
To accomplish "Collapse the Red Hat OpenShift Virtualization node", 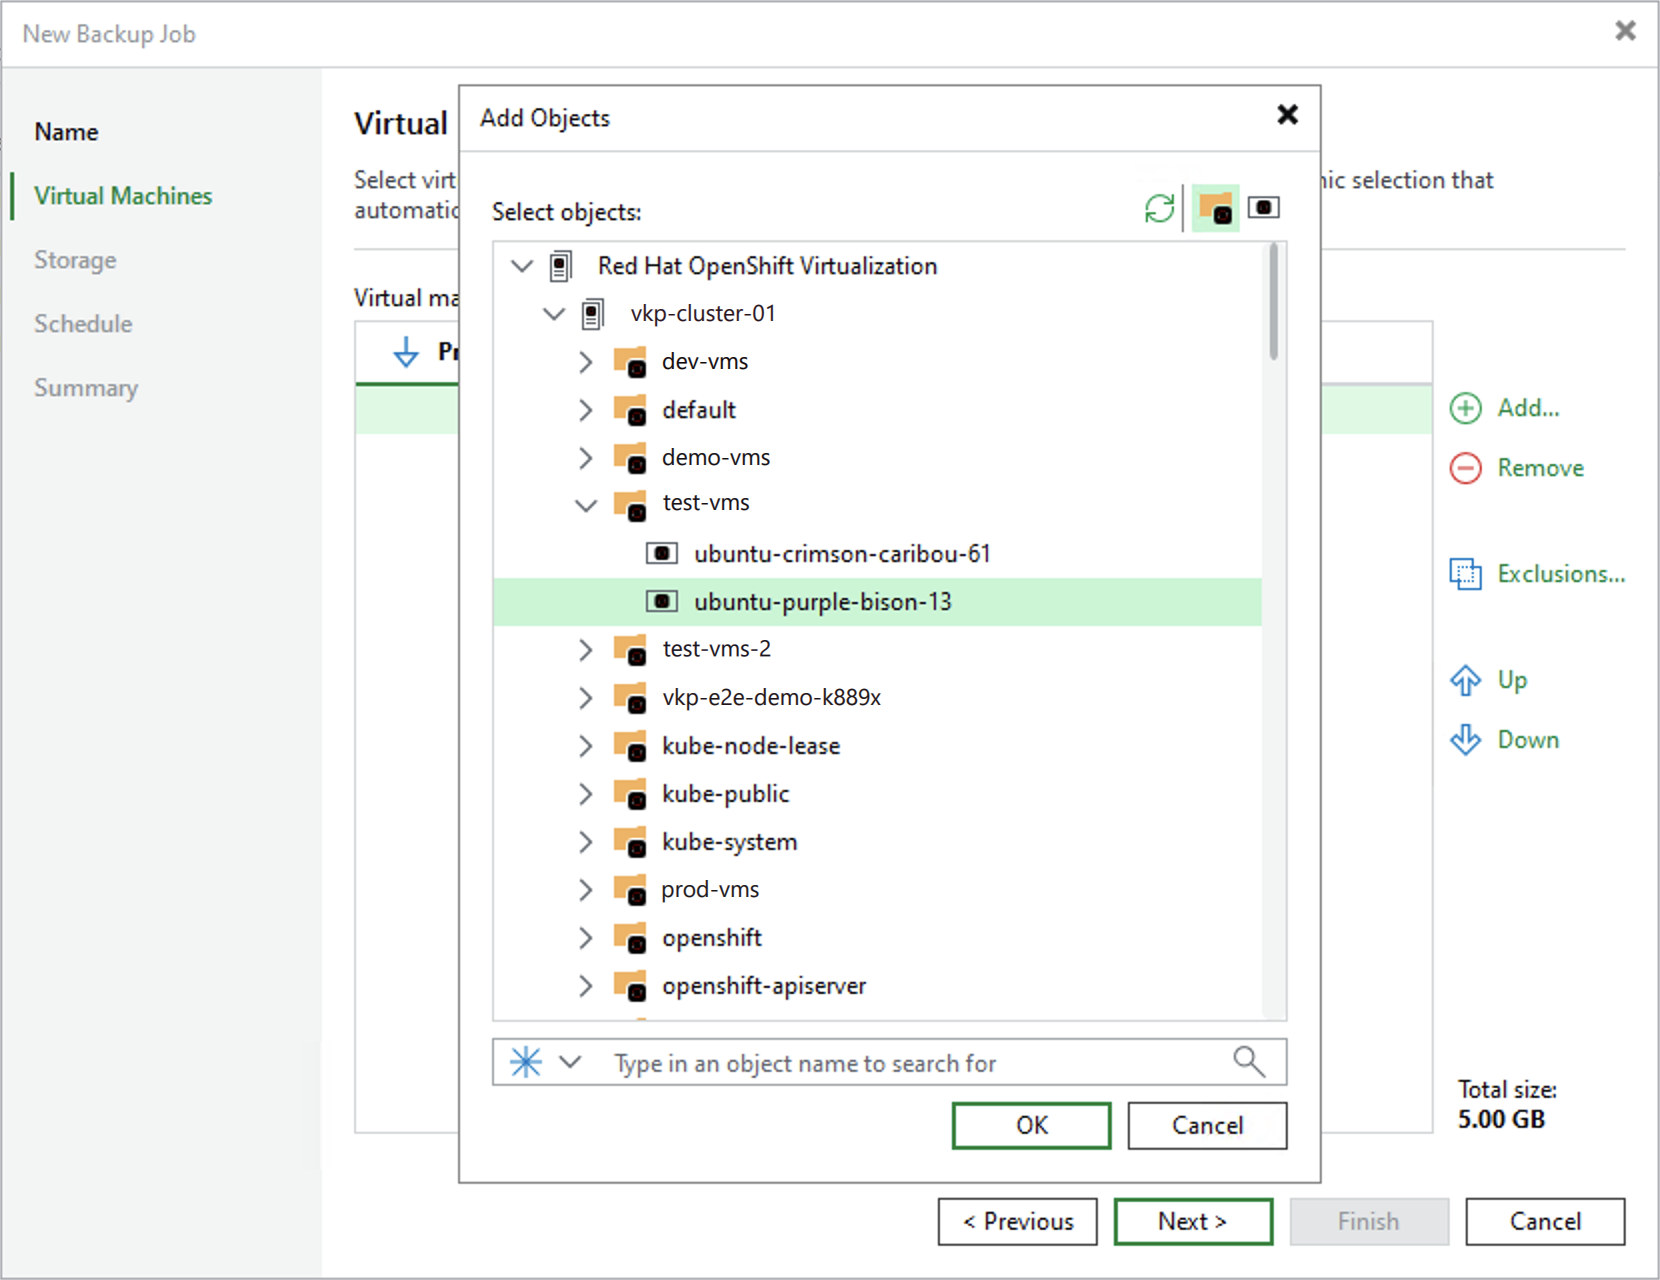I will click(522, 266).
